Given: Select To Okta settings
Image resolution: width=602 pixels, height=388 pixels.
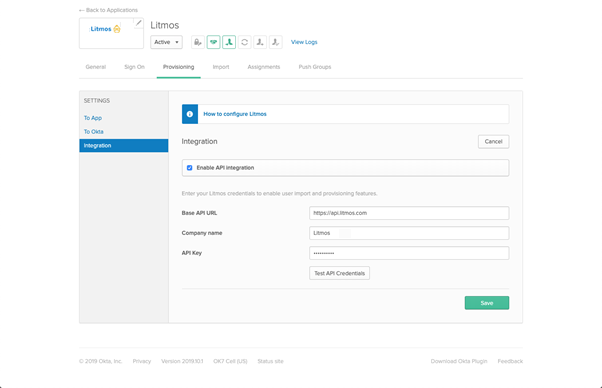Looking at the screenshot, I should 94,132.
